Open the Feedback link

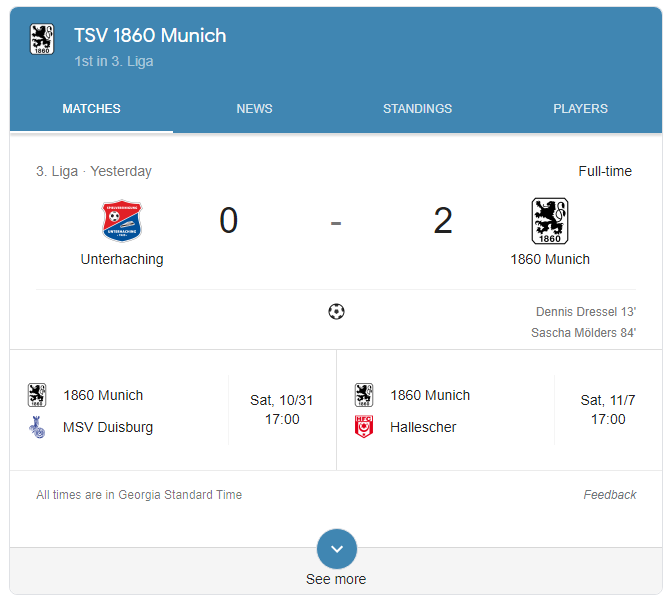(x=610, y=495)
